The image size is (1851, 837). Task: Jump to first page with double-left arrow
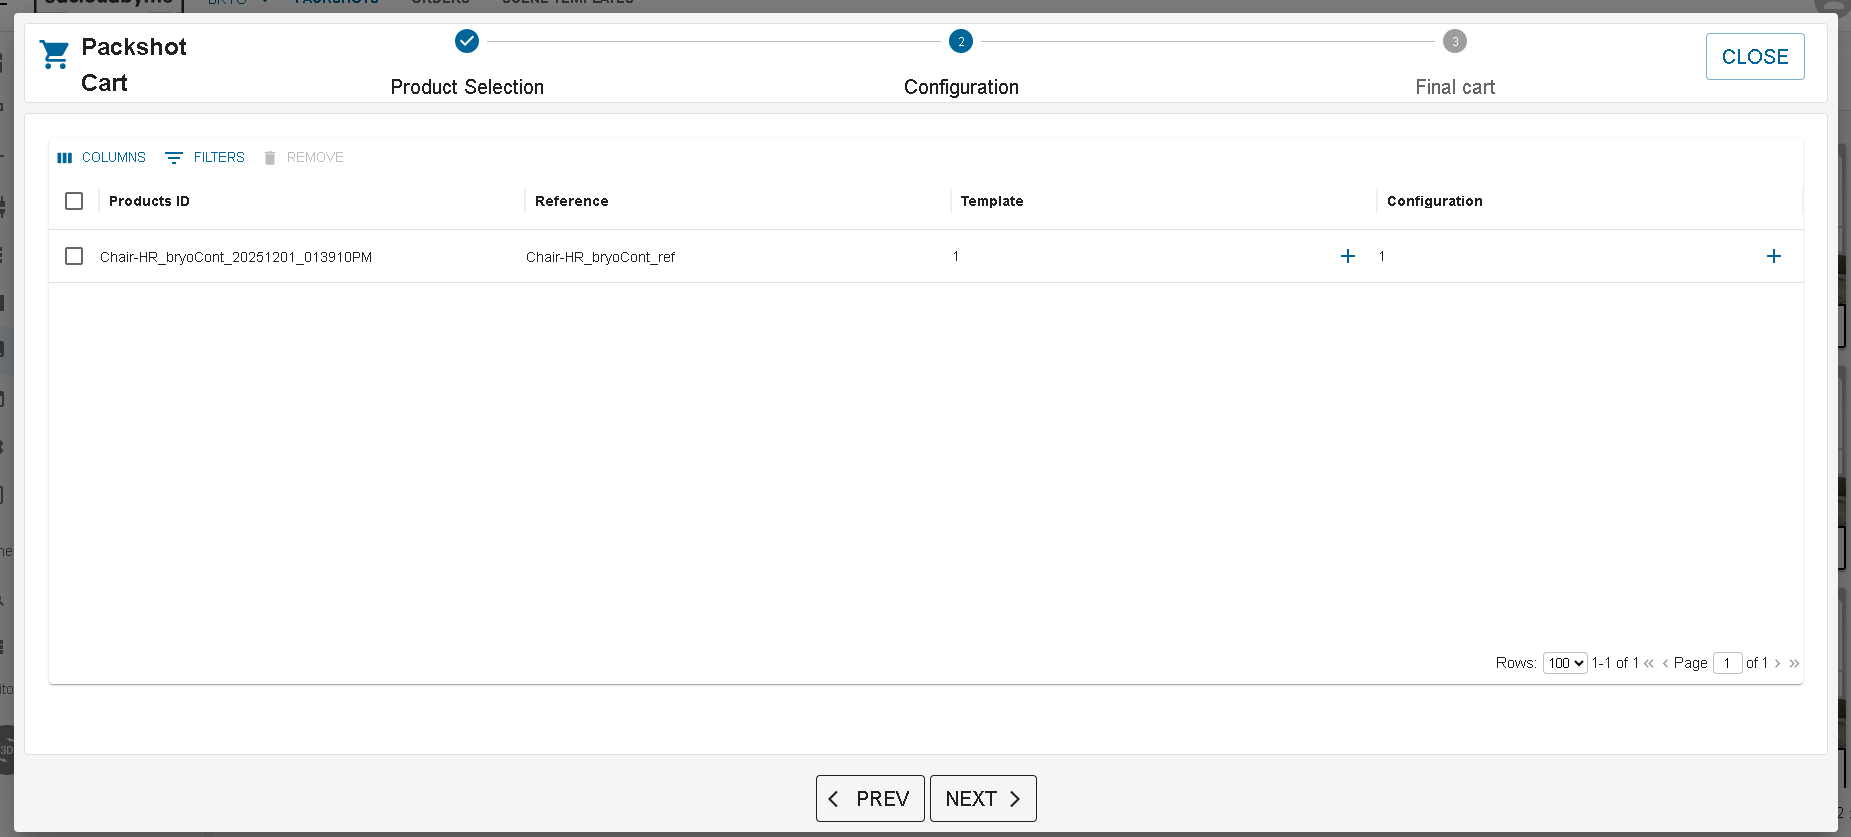(1649, 663)
